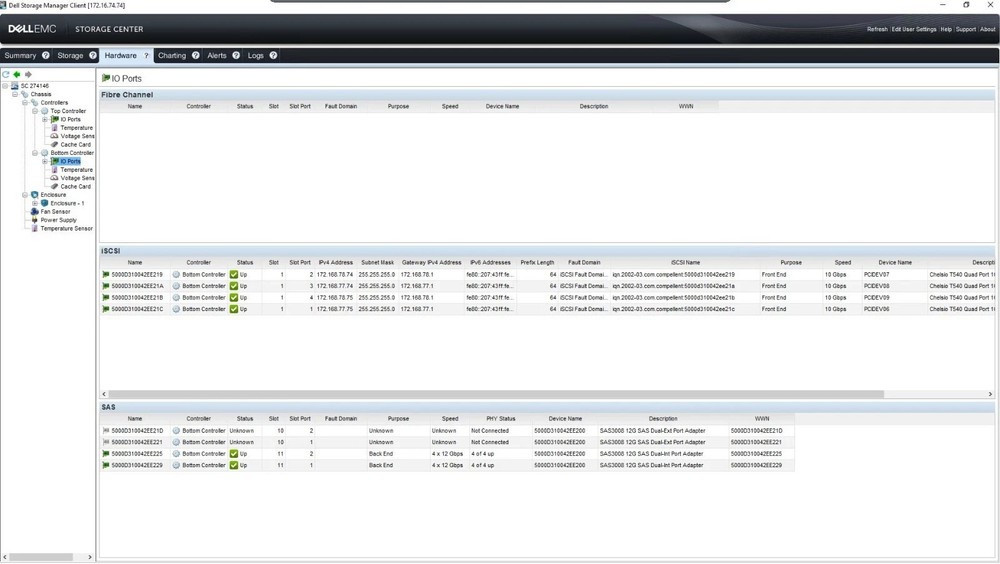
Task: Expand Top Controller IO Ports node
Action: pos(45,119)
